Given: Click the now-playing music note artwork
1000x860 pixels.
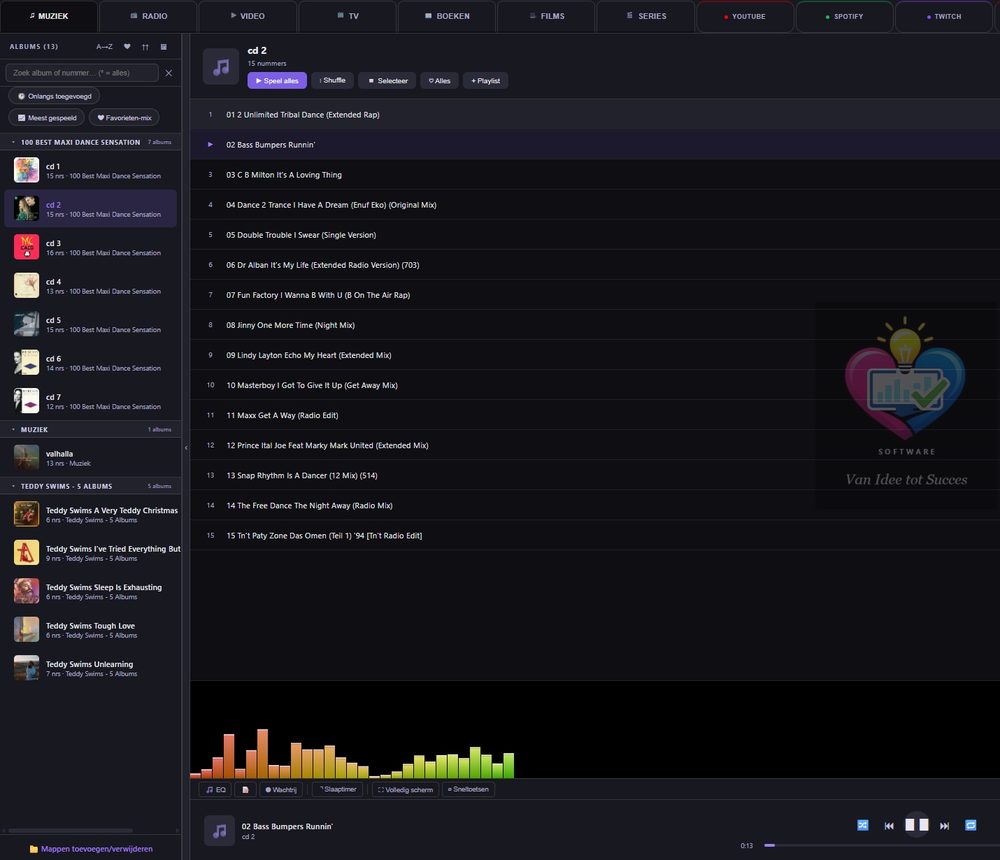Looking at the screenshot, I should 219,831.
